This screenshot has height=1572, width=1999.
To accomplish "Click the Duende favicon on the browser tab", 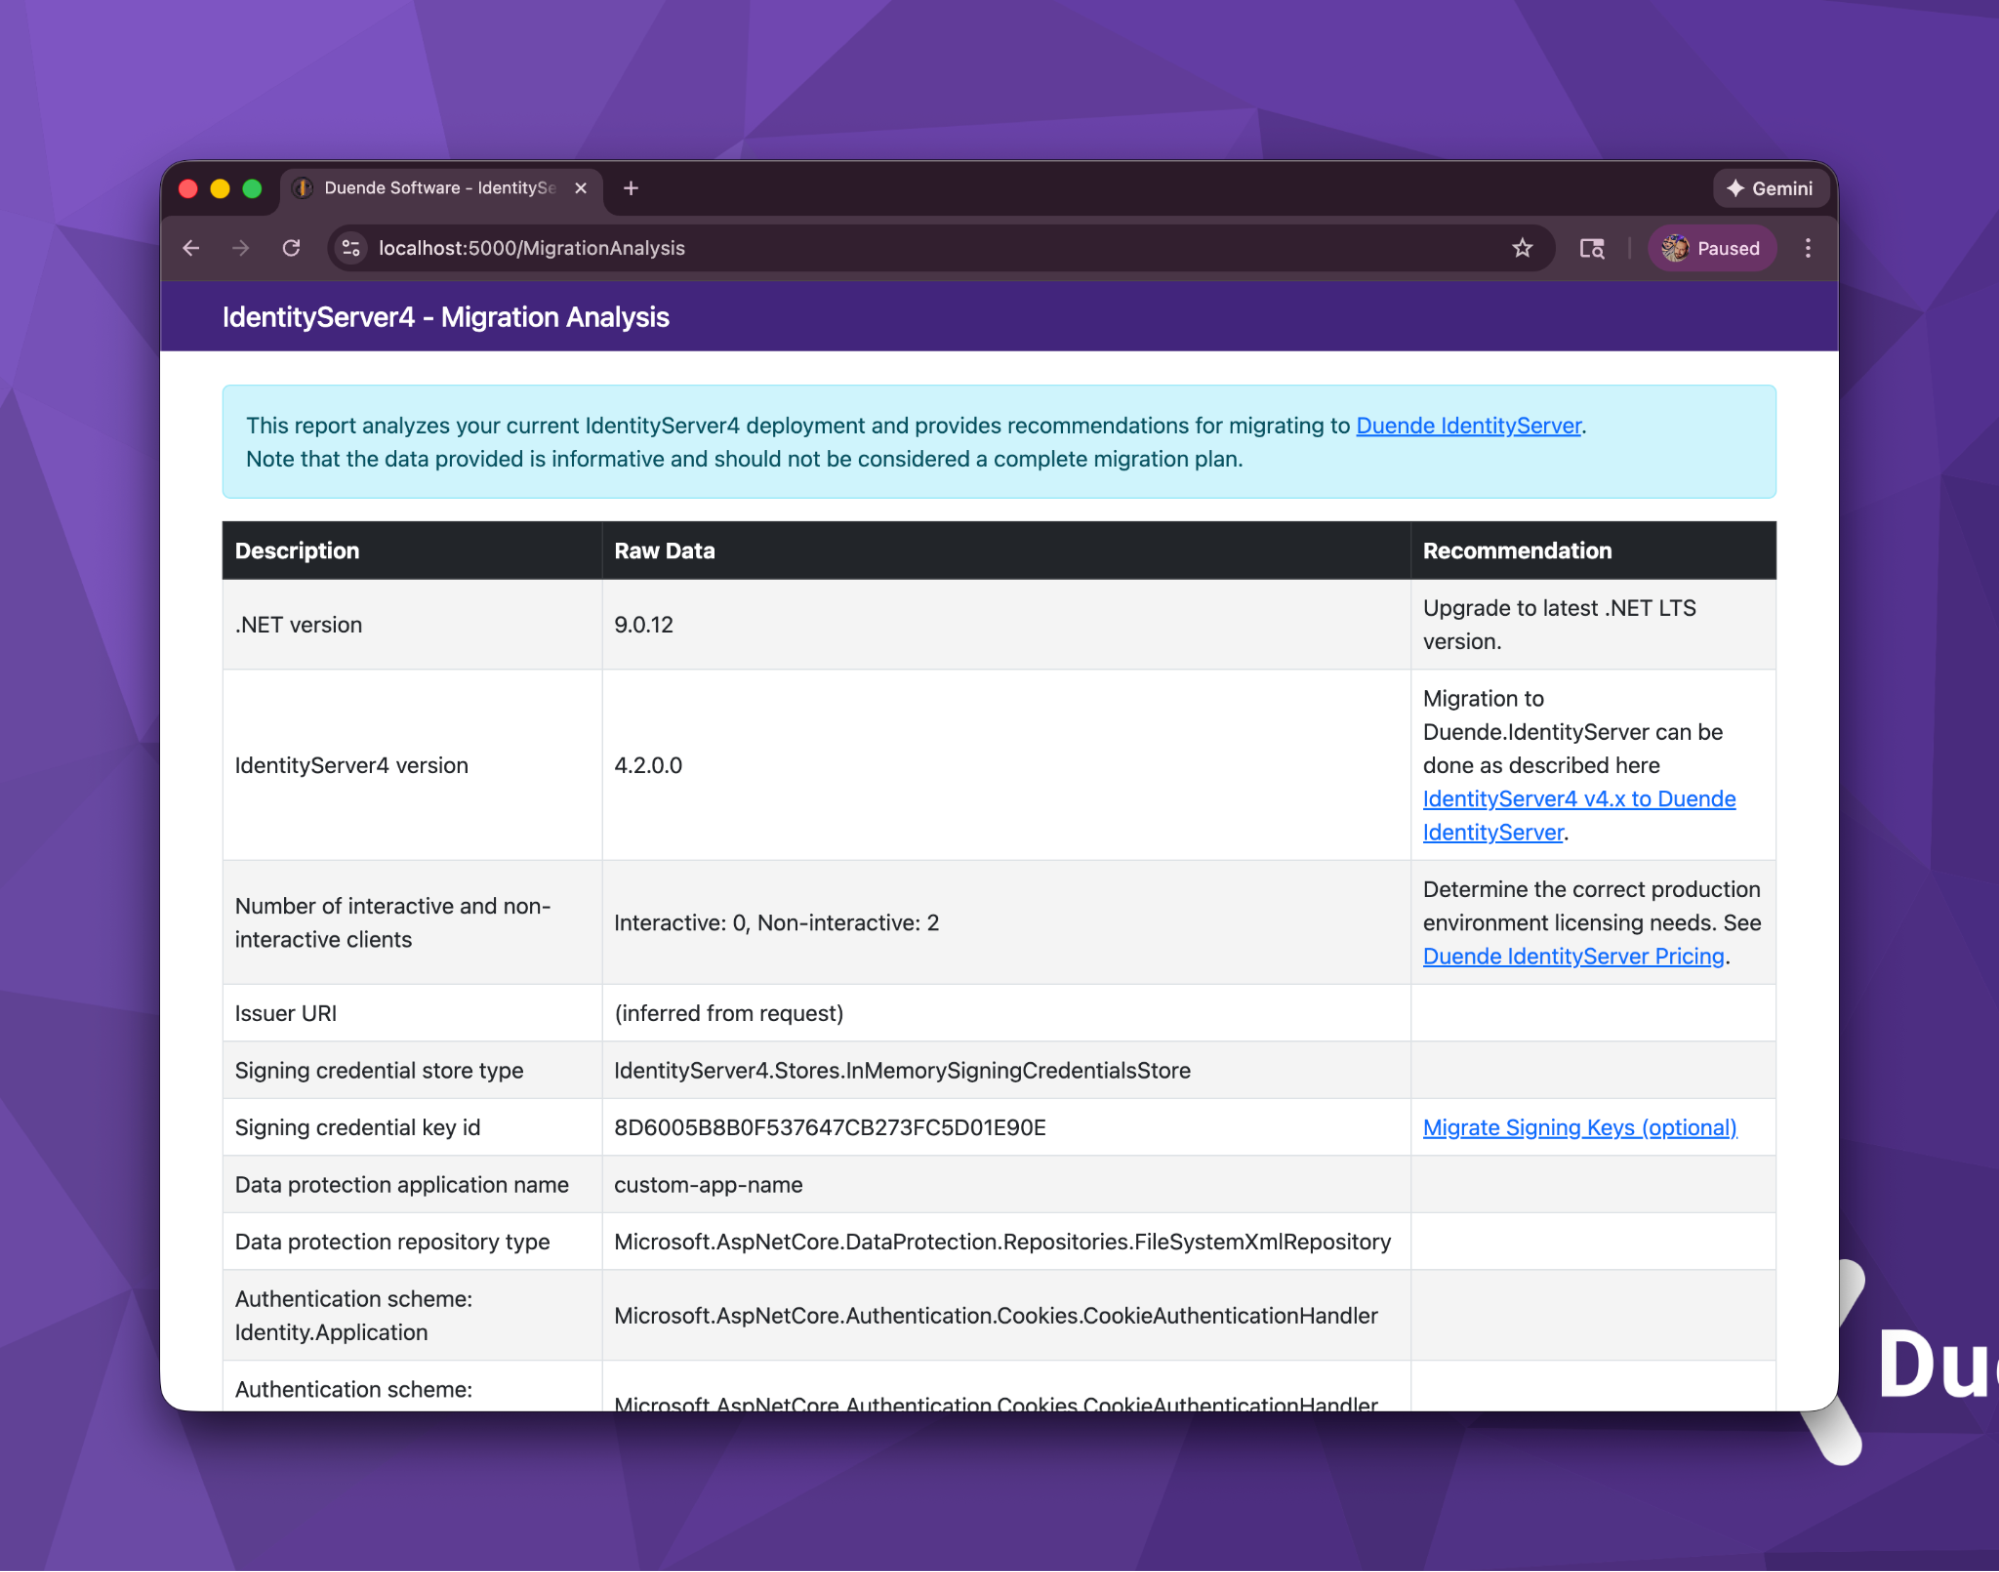I will coord(302,187).
